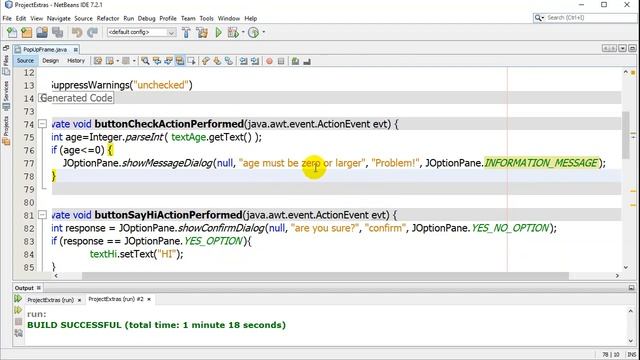Viewport: 640px width, 360px height.
Task: Click the Clean and Build Project icon
Action: point(202,32)
